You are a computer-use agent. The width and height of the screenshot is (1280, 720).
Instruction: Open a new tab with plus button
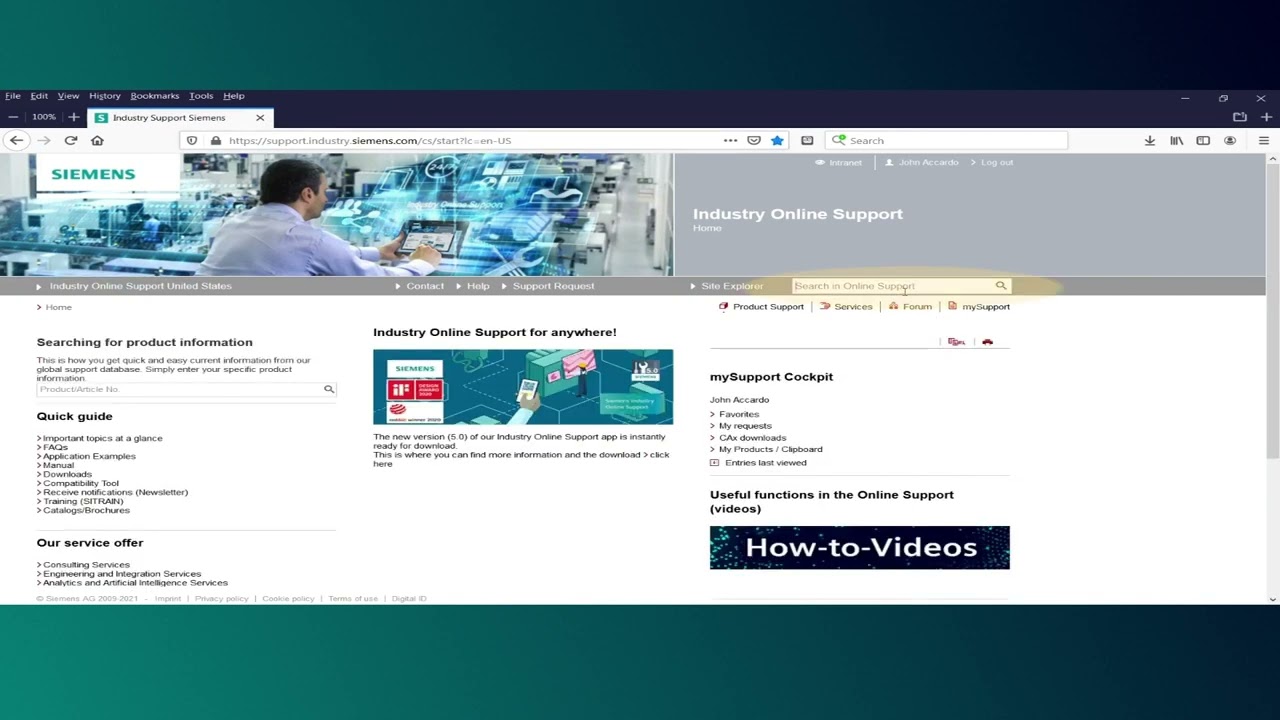click(1266, 117)
